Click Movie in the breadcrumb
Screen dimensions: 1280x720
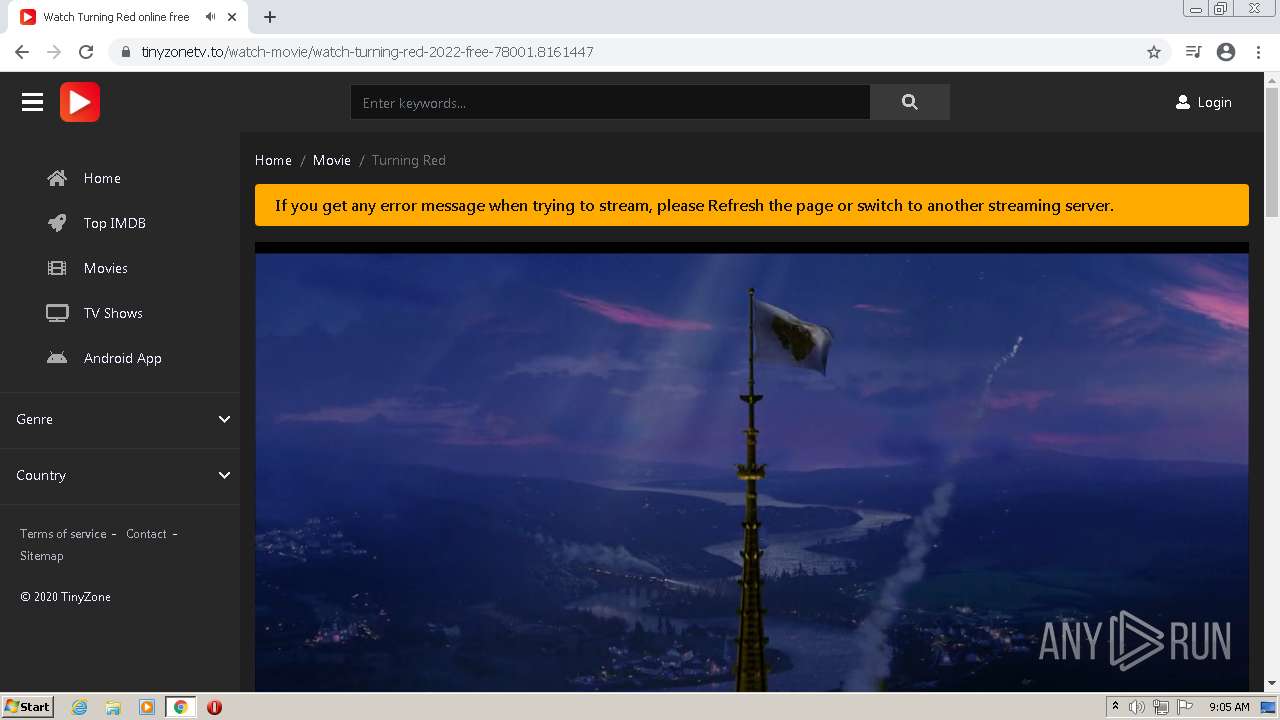coord(332,160)
